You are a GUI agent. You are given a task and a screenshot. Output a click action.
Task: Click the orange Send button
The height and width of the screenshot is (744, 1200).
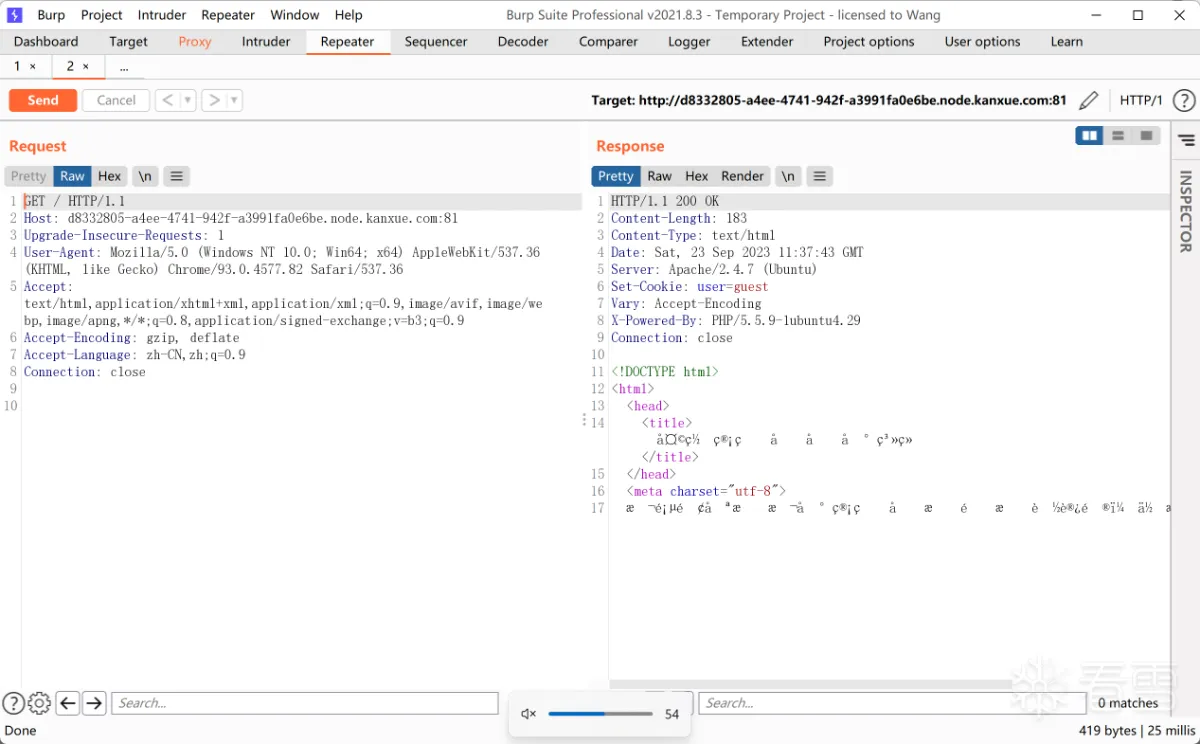click(43, 100)
